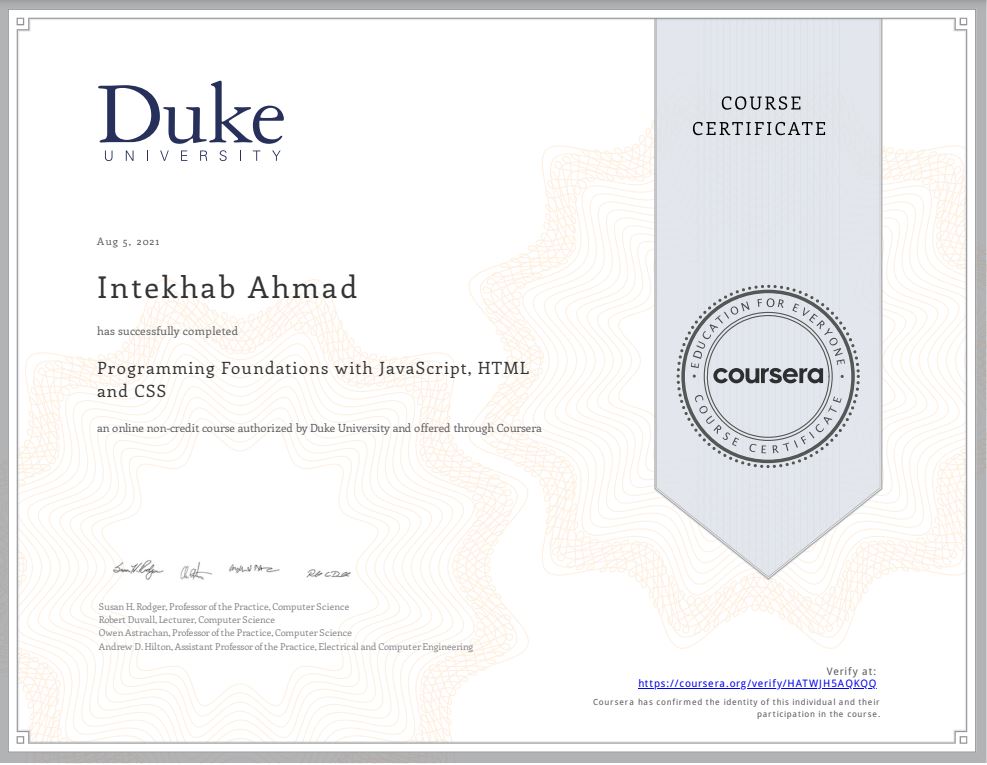
Task: Click the 'has successfully completed' text
Action: 167,330
